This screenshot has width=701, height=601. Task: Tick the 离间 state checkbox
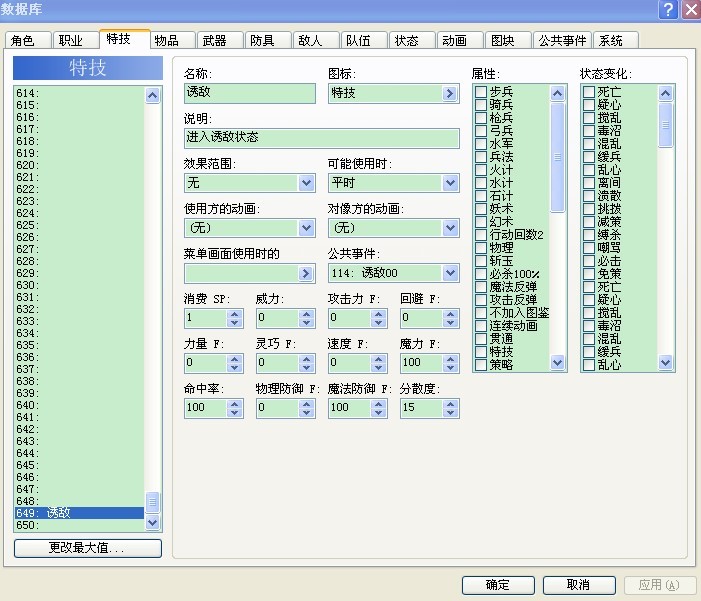[589, 183]
